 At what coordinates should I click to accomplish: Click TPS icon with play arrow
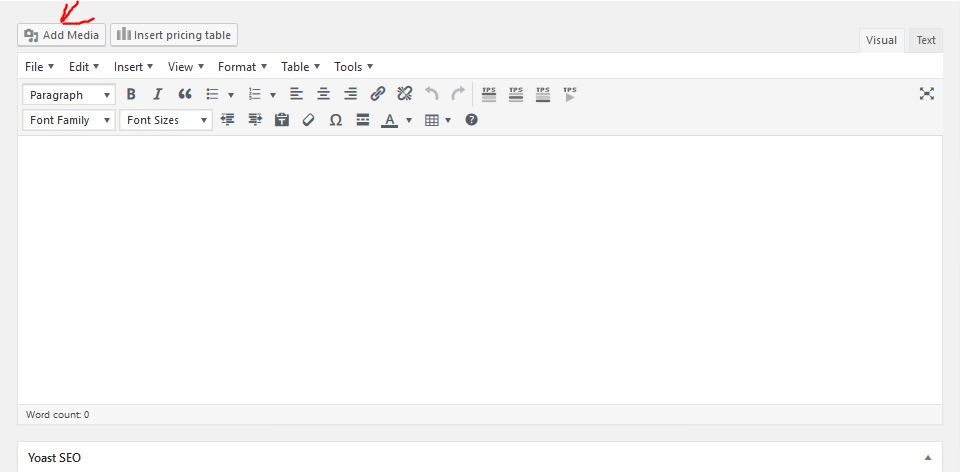point(570,94)
